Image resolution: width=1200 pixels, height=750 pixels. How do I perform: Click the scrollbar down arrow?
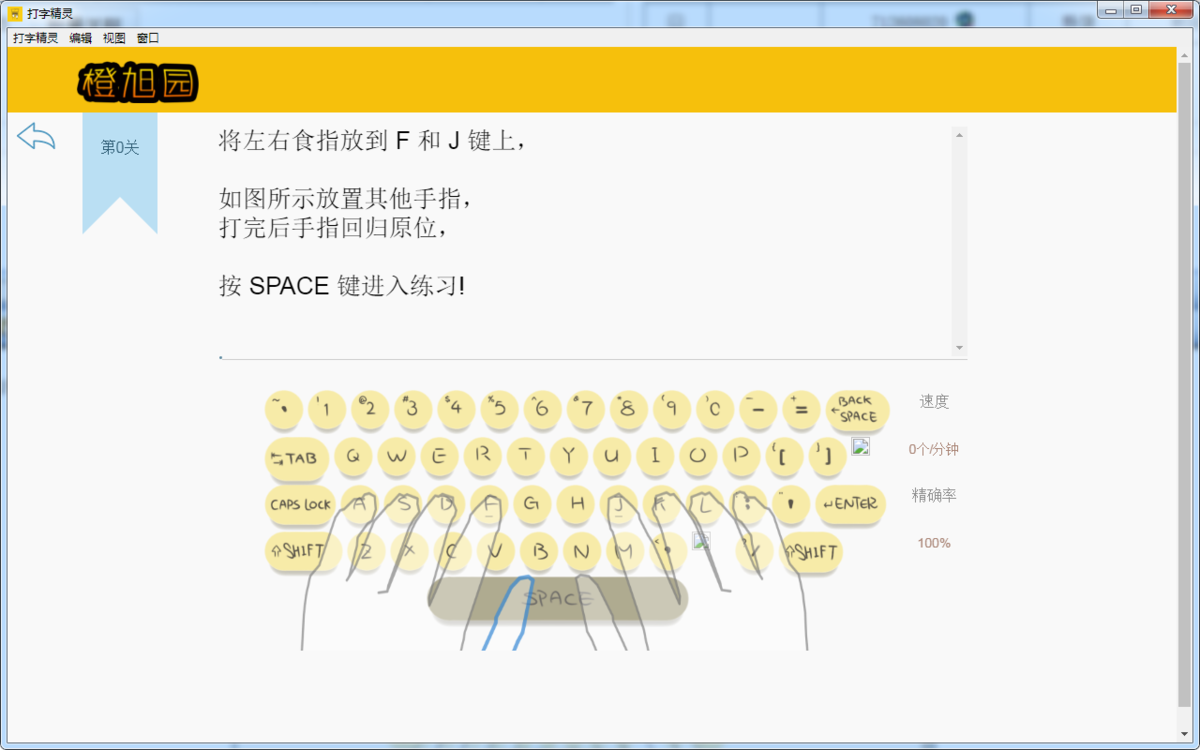[x=960, y=347]
